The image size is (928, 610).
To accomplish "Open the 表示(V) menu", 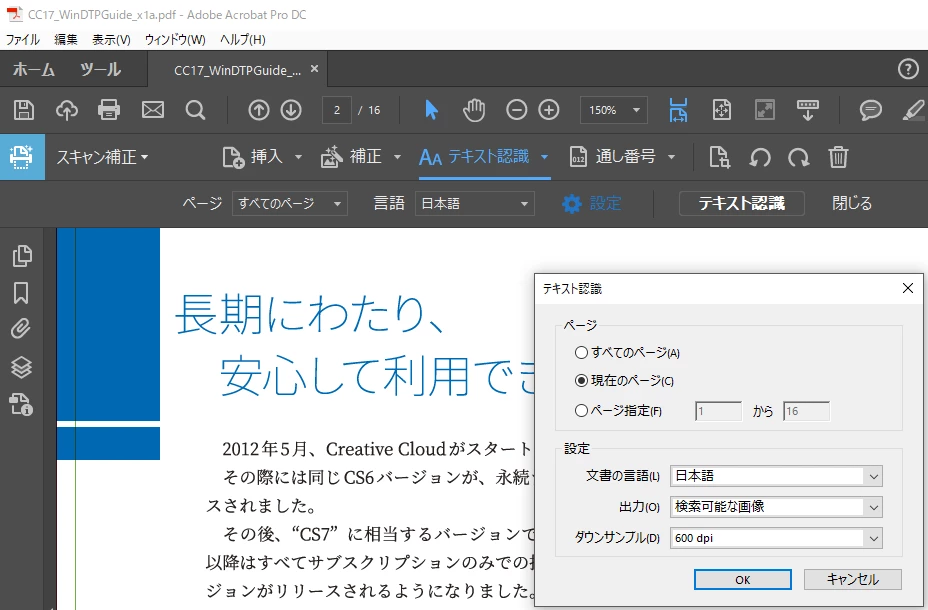I will [111, 40].
